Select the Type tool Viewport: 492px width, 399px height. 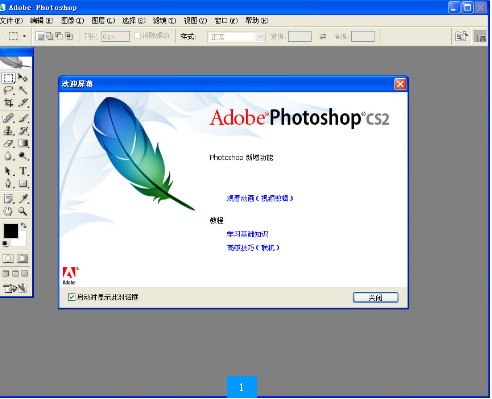click(23, 171)
